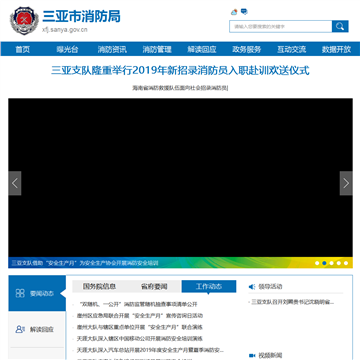Open slide caption about 安全生产月 training
Viewport: 360px width, 360px height.
(85, 263)
